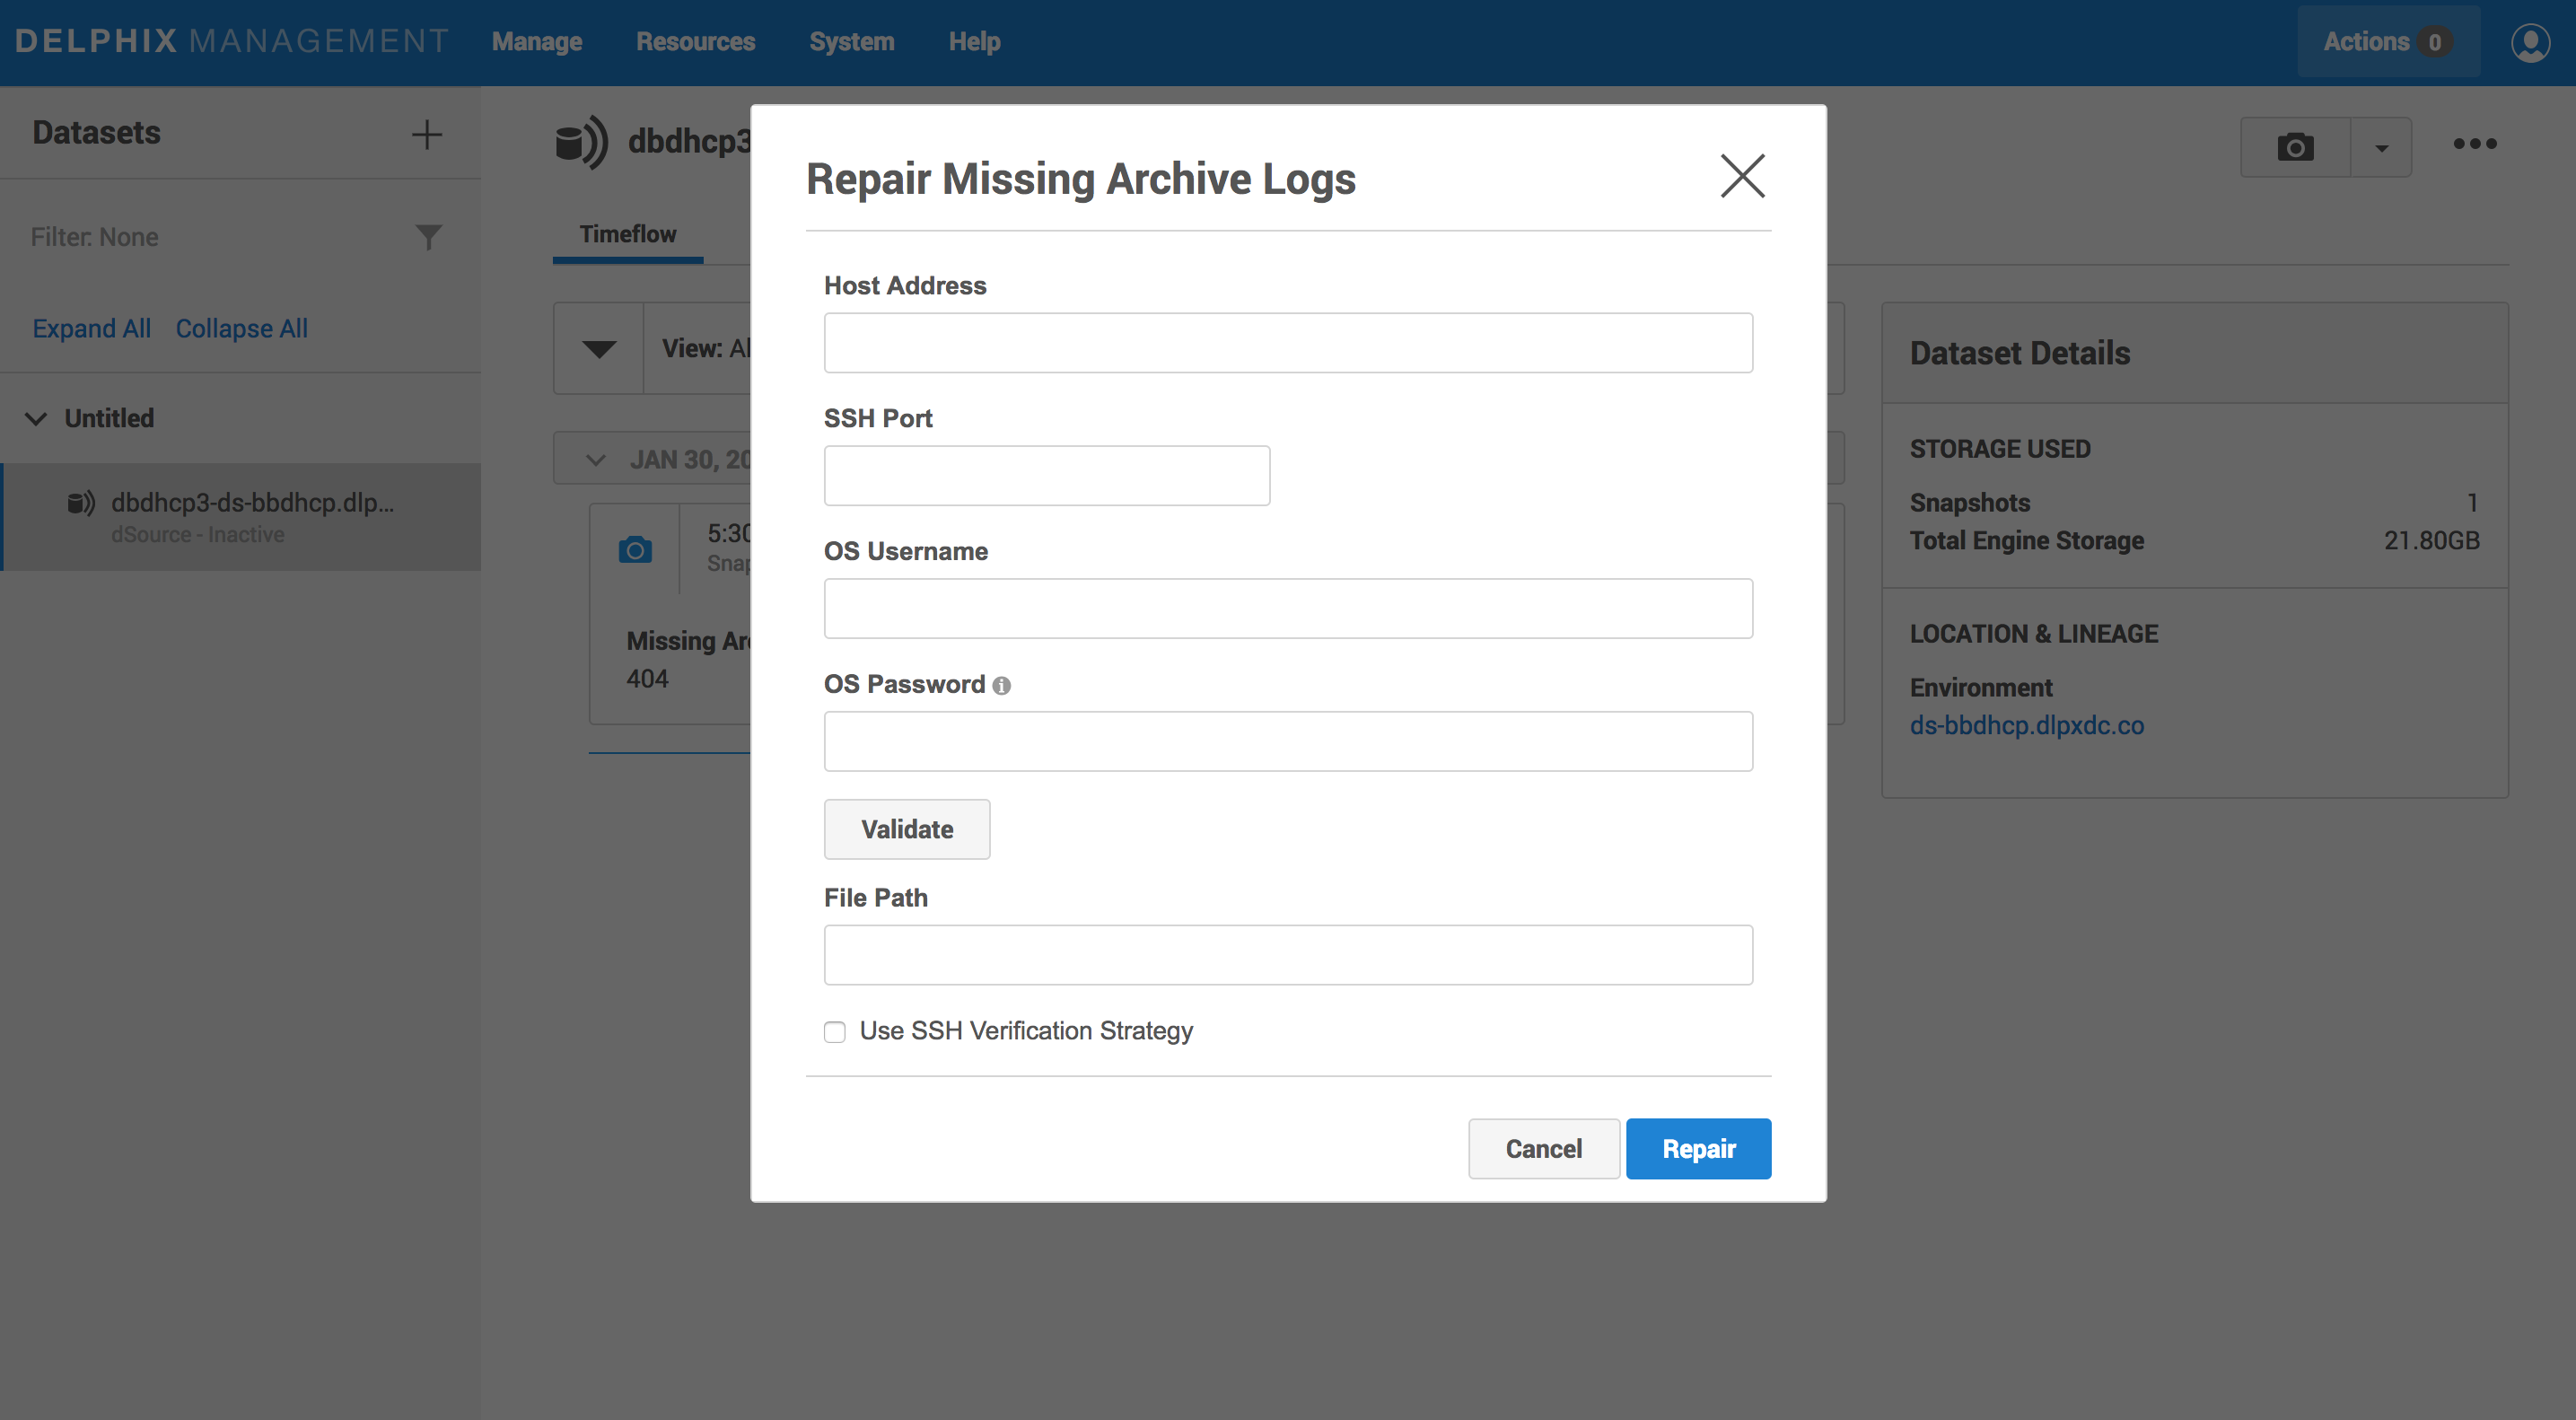The width and height of the screenshot is (2576, 1420).
Task: Open the timeflow View dropdown arrow
Action: coord(599,349)
